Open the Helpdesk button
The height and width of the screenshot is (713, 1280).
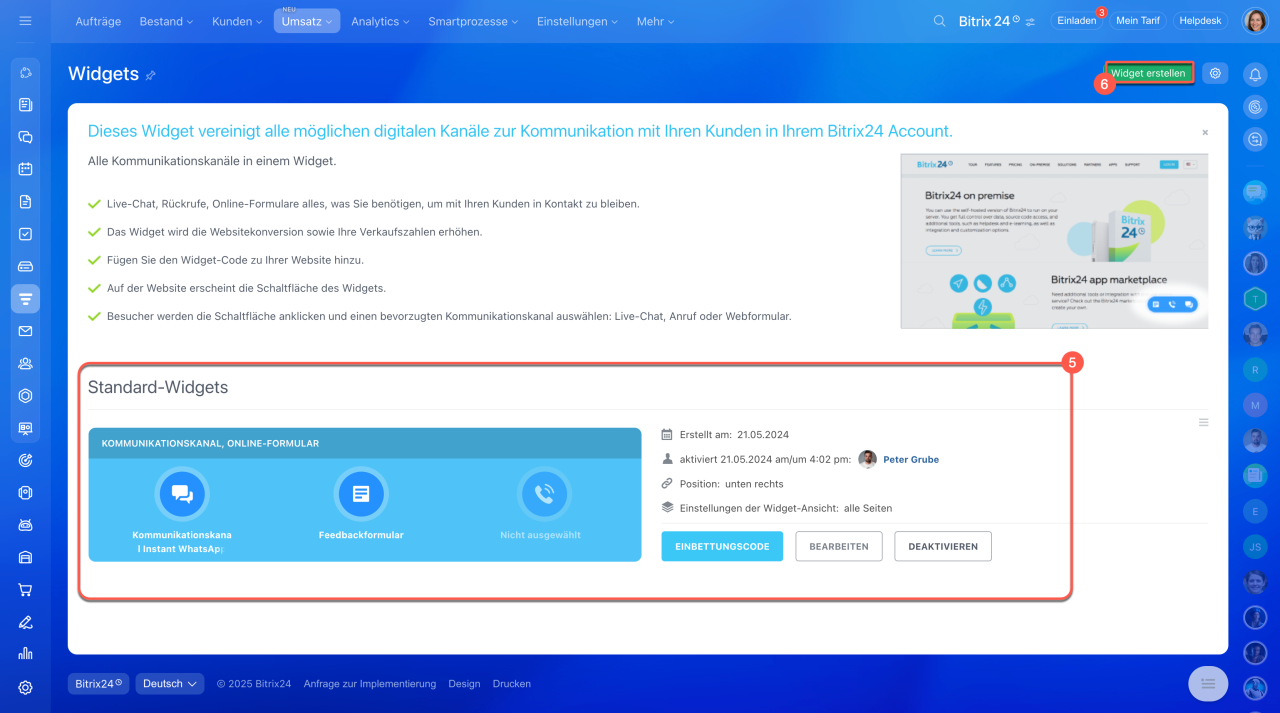[x=1200, y=21]
